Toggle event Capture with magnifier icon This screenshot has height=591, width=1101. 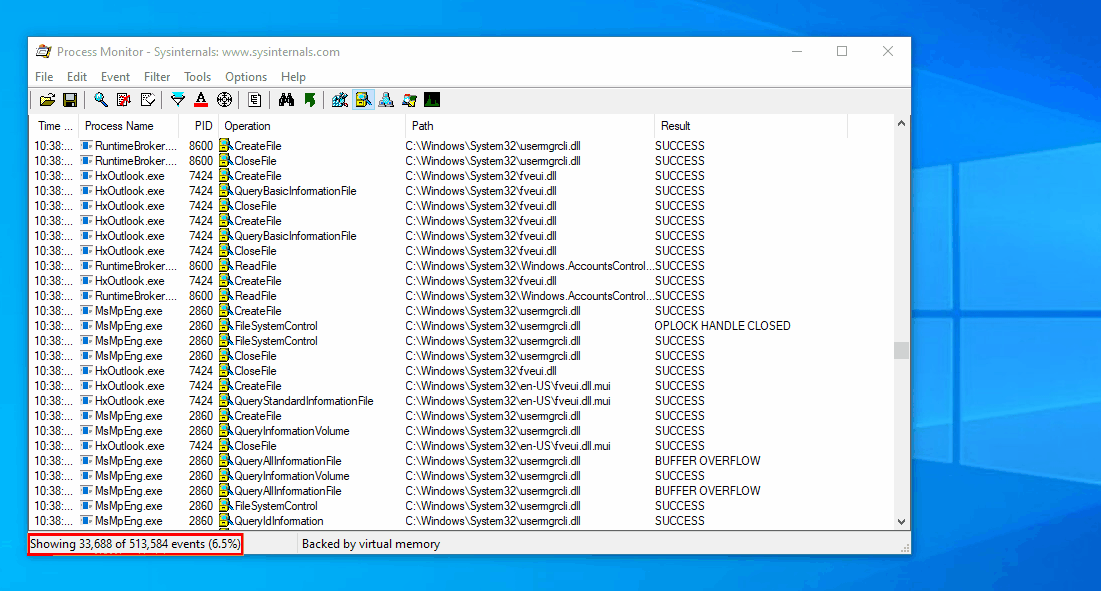(x=101, y=100)
